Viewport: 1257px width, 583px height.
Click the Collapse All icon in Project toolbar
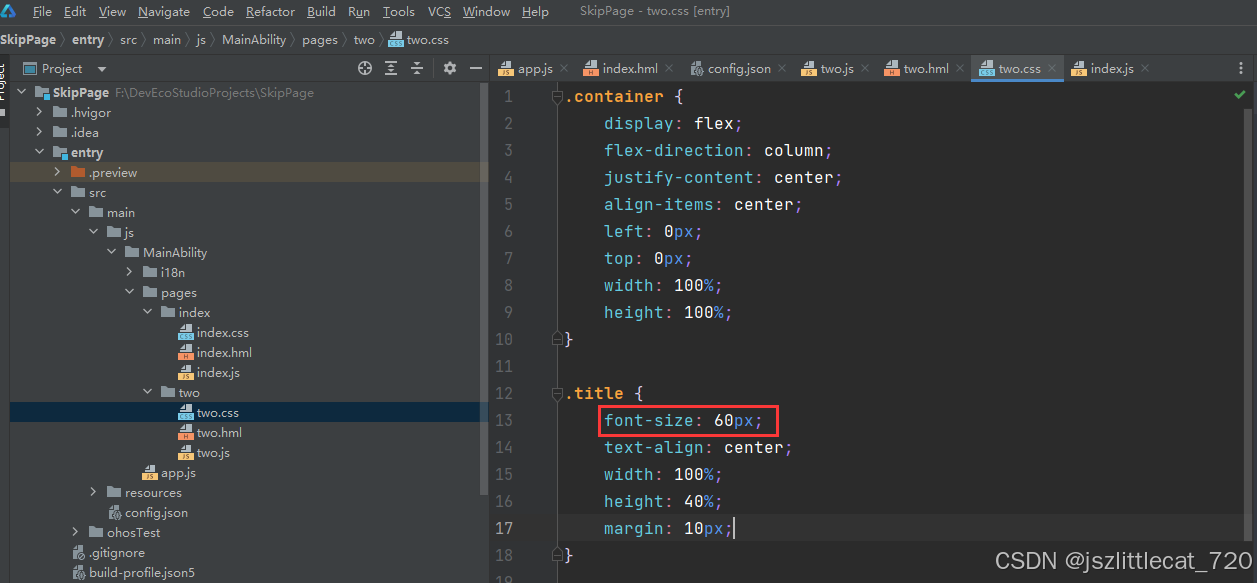tap(417, 68)
